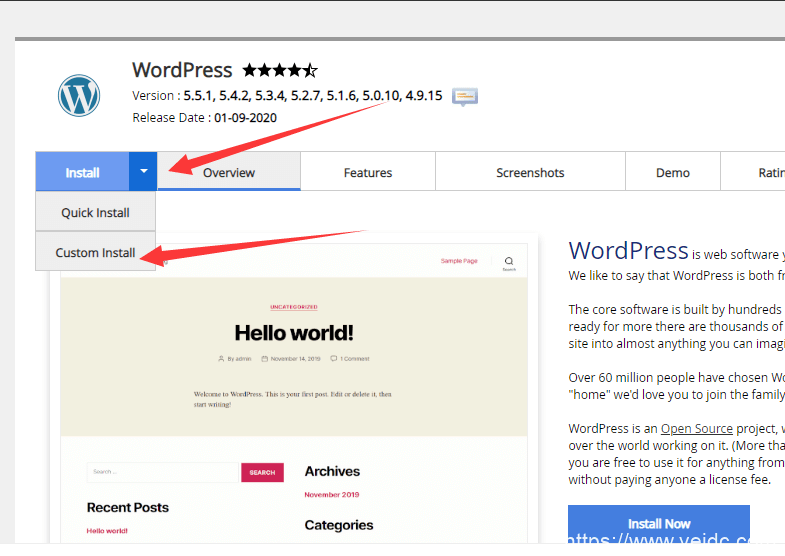This screenshot has width=785, height=556.
Task: Click the search magnifier in demo preview
Action: click(x=509, y=262)
